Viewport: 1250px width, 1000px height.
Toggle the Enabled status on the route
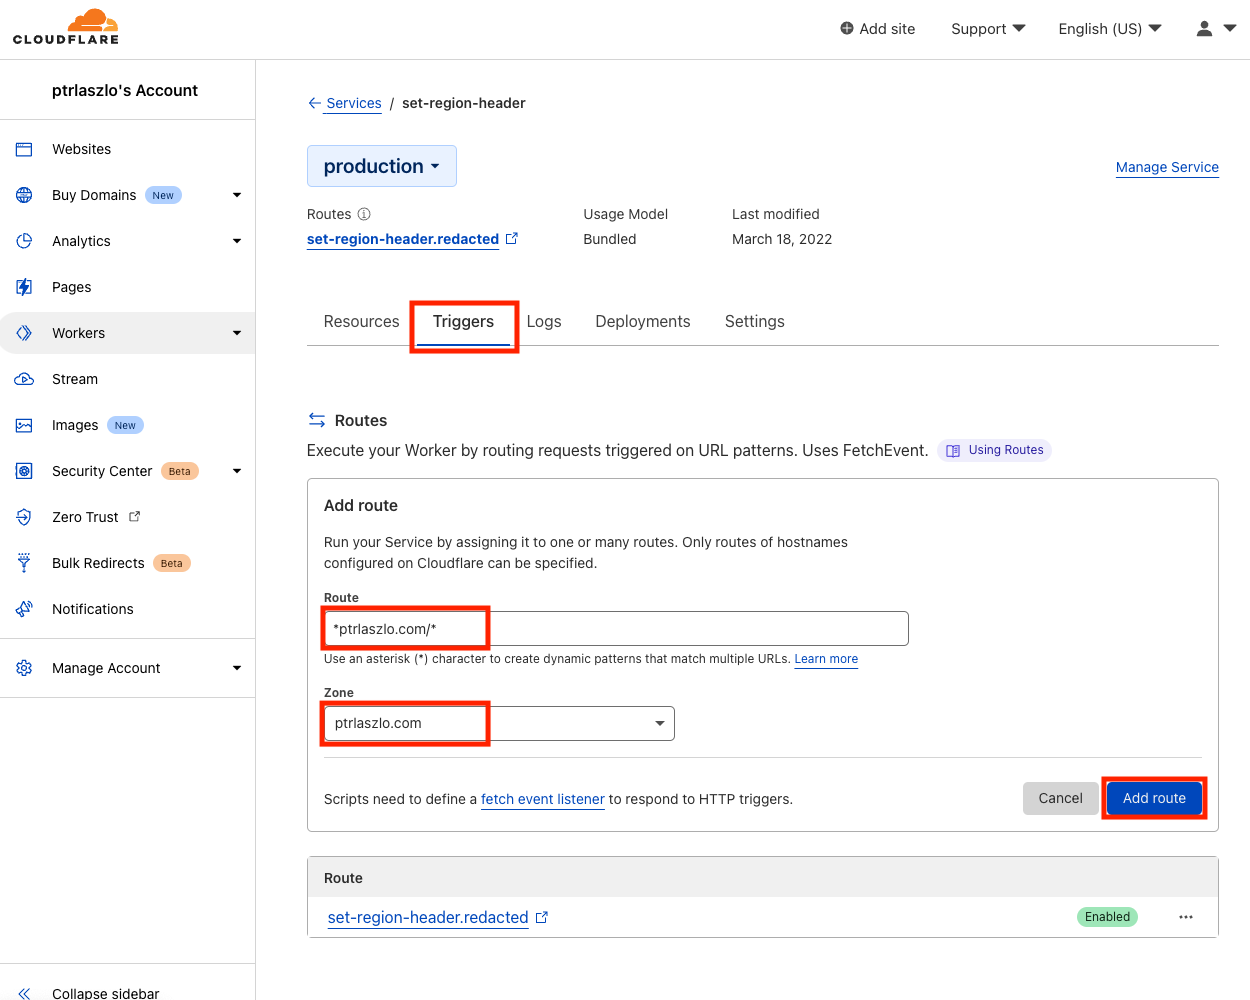click(1106, 916)
